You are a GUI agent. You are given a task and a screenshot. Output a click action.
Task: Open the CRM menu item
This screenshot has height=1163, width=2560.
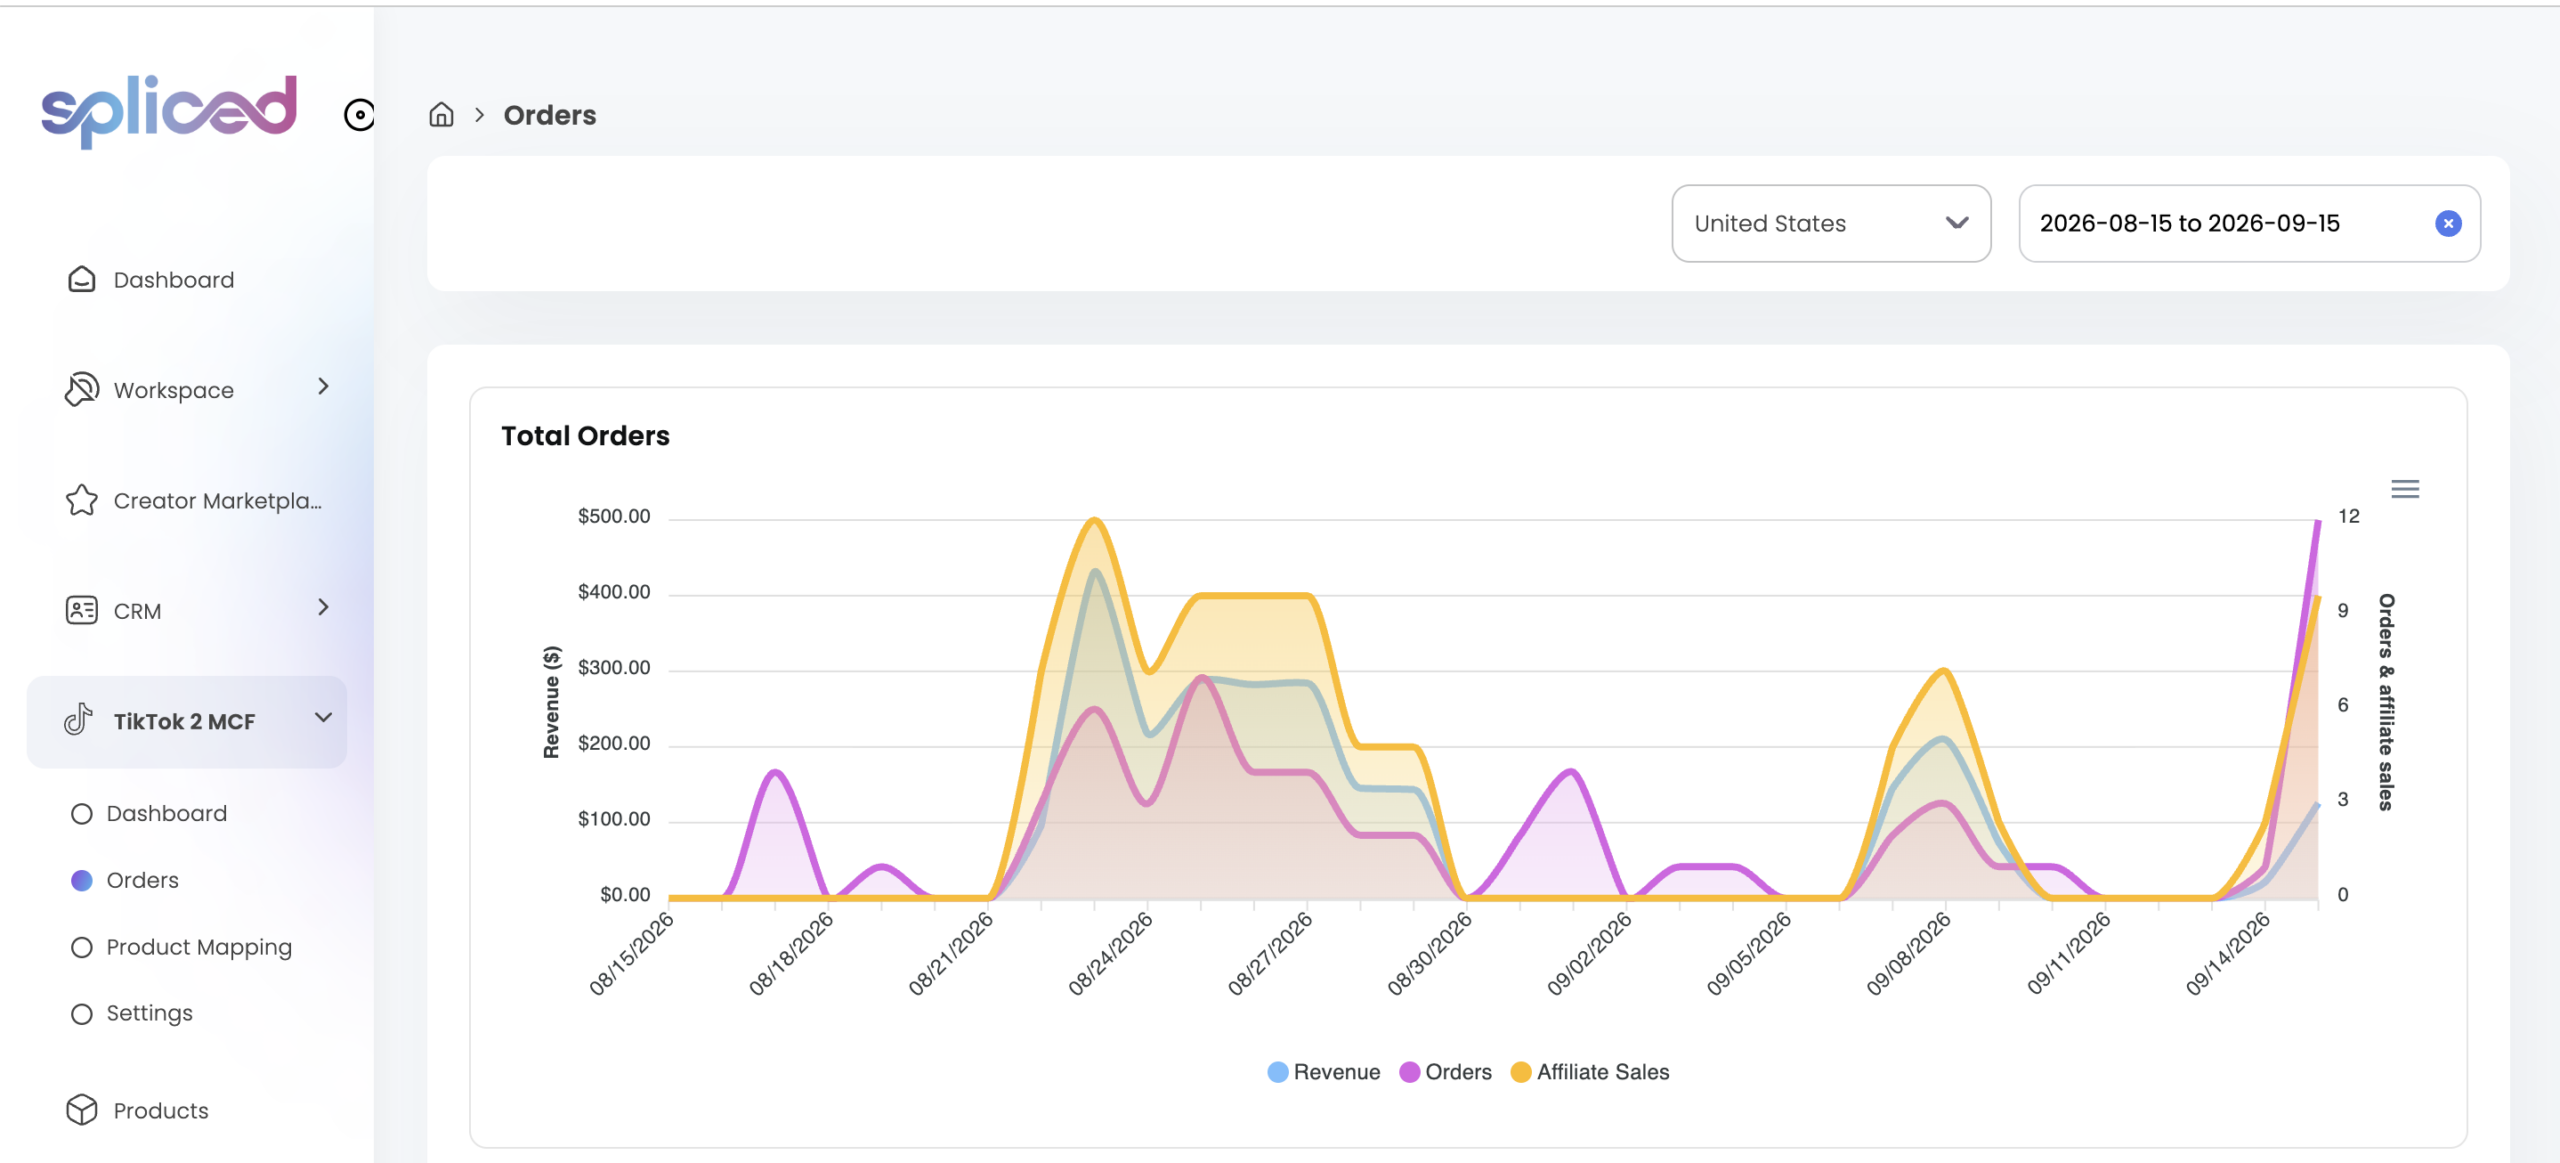pyautogui.click(x=138, y=611)
